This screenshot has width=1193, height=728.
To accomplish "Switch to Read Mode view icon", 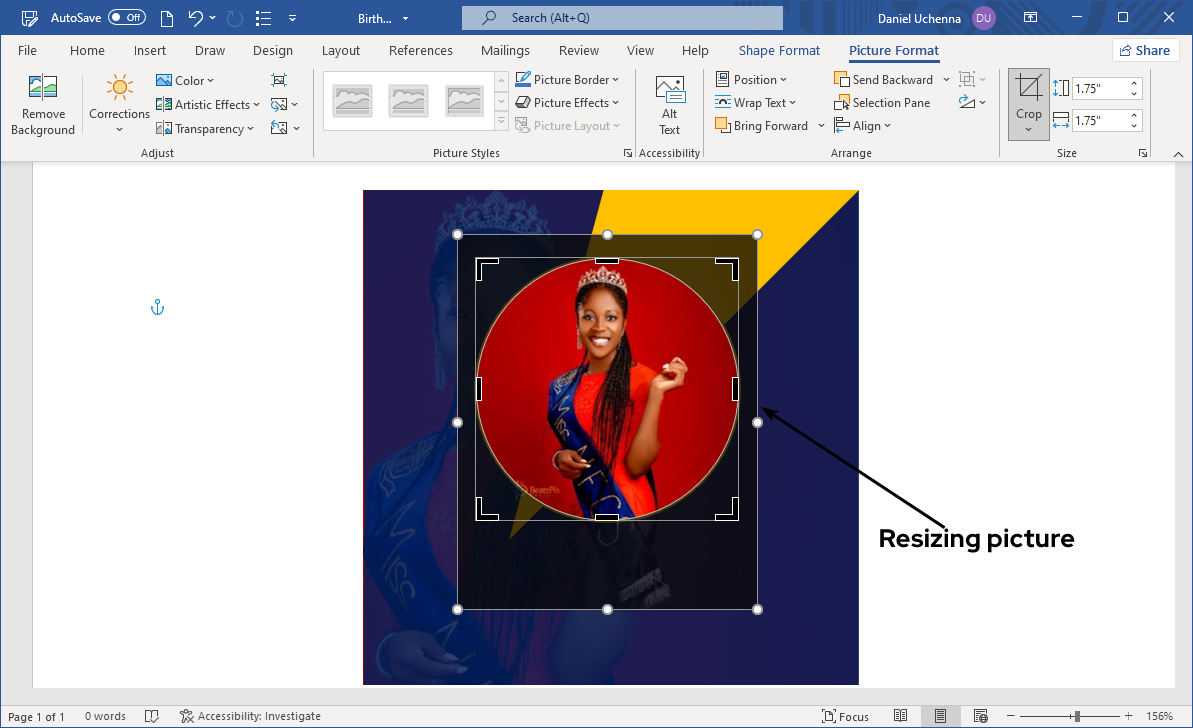I will [x=901, y=716].
